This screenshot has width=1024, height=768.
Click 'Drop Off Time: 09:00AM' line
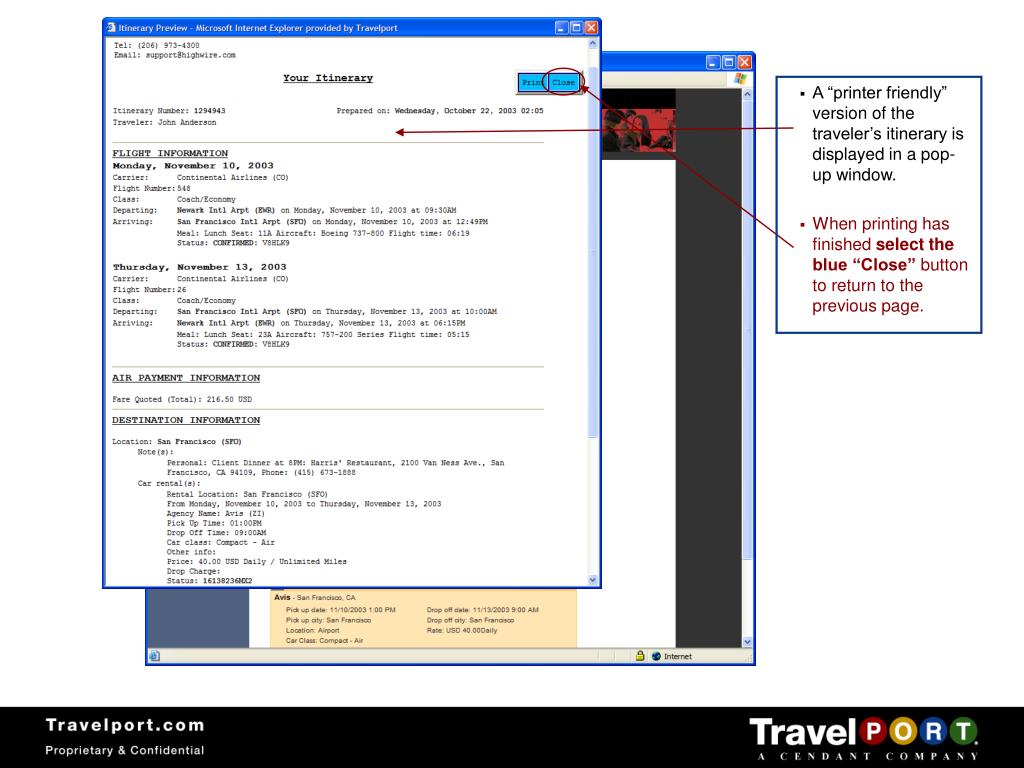coord(216,533)
